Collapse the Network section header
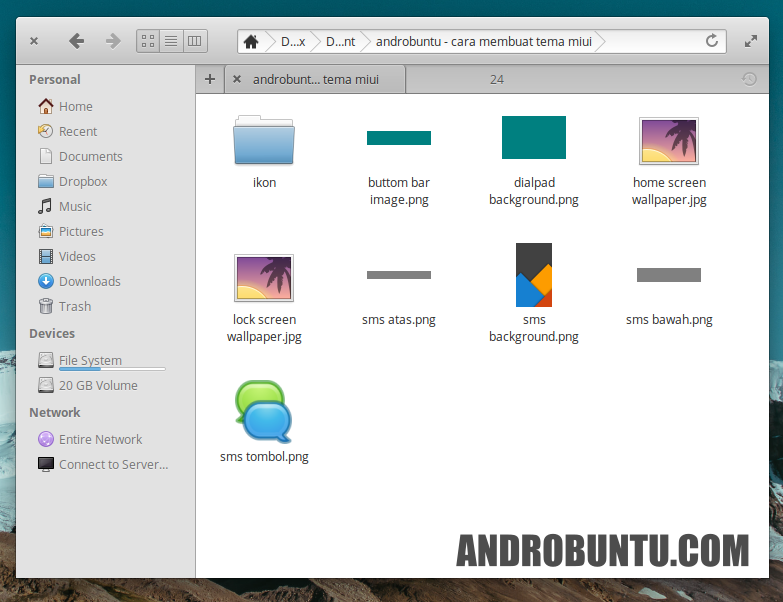This screenshot has width=783, height=602. [54, 412]
